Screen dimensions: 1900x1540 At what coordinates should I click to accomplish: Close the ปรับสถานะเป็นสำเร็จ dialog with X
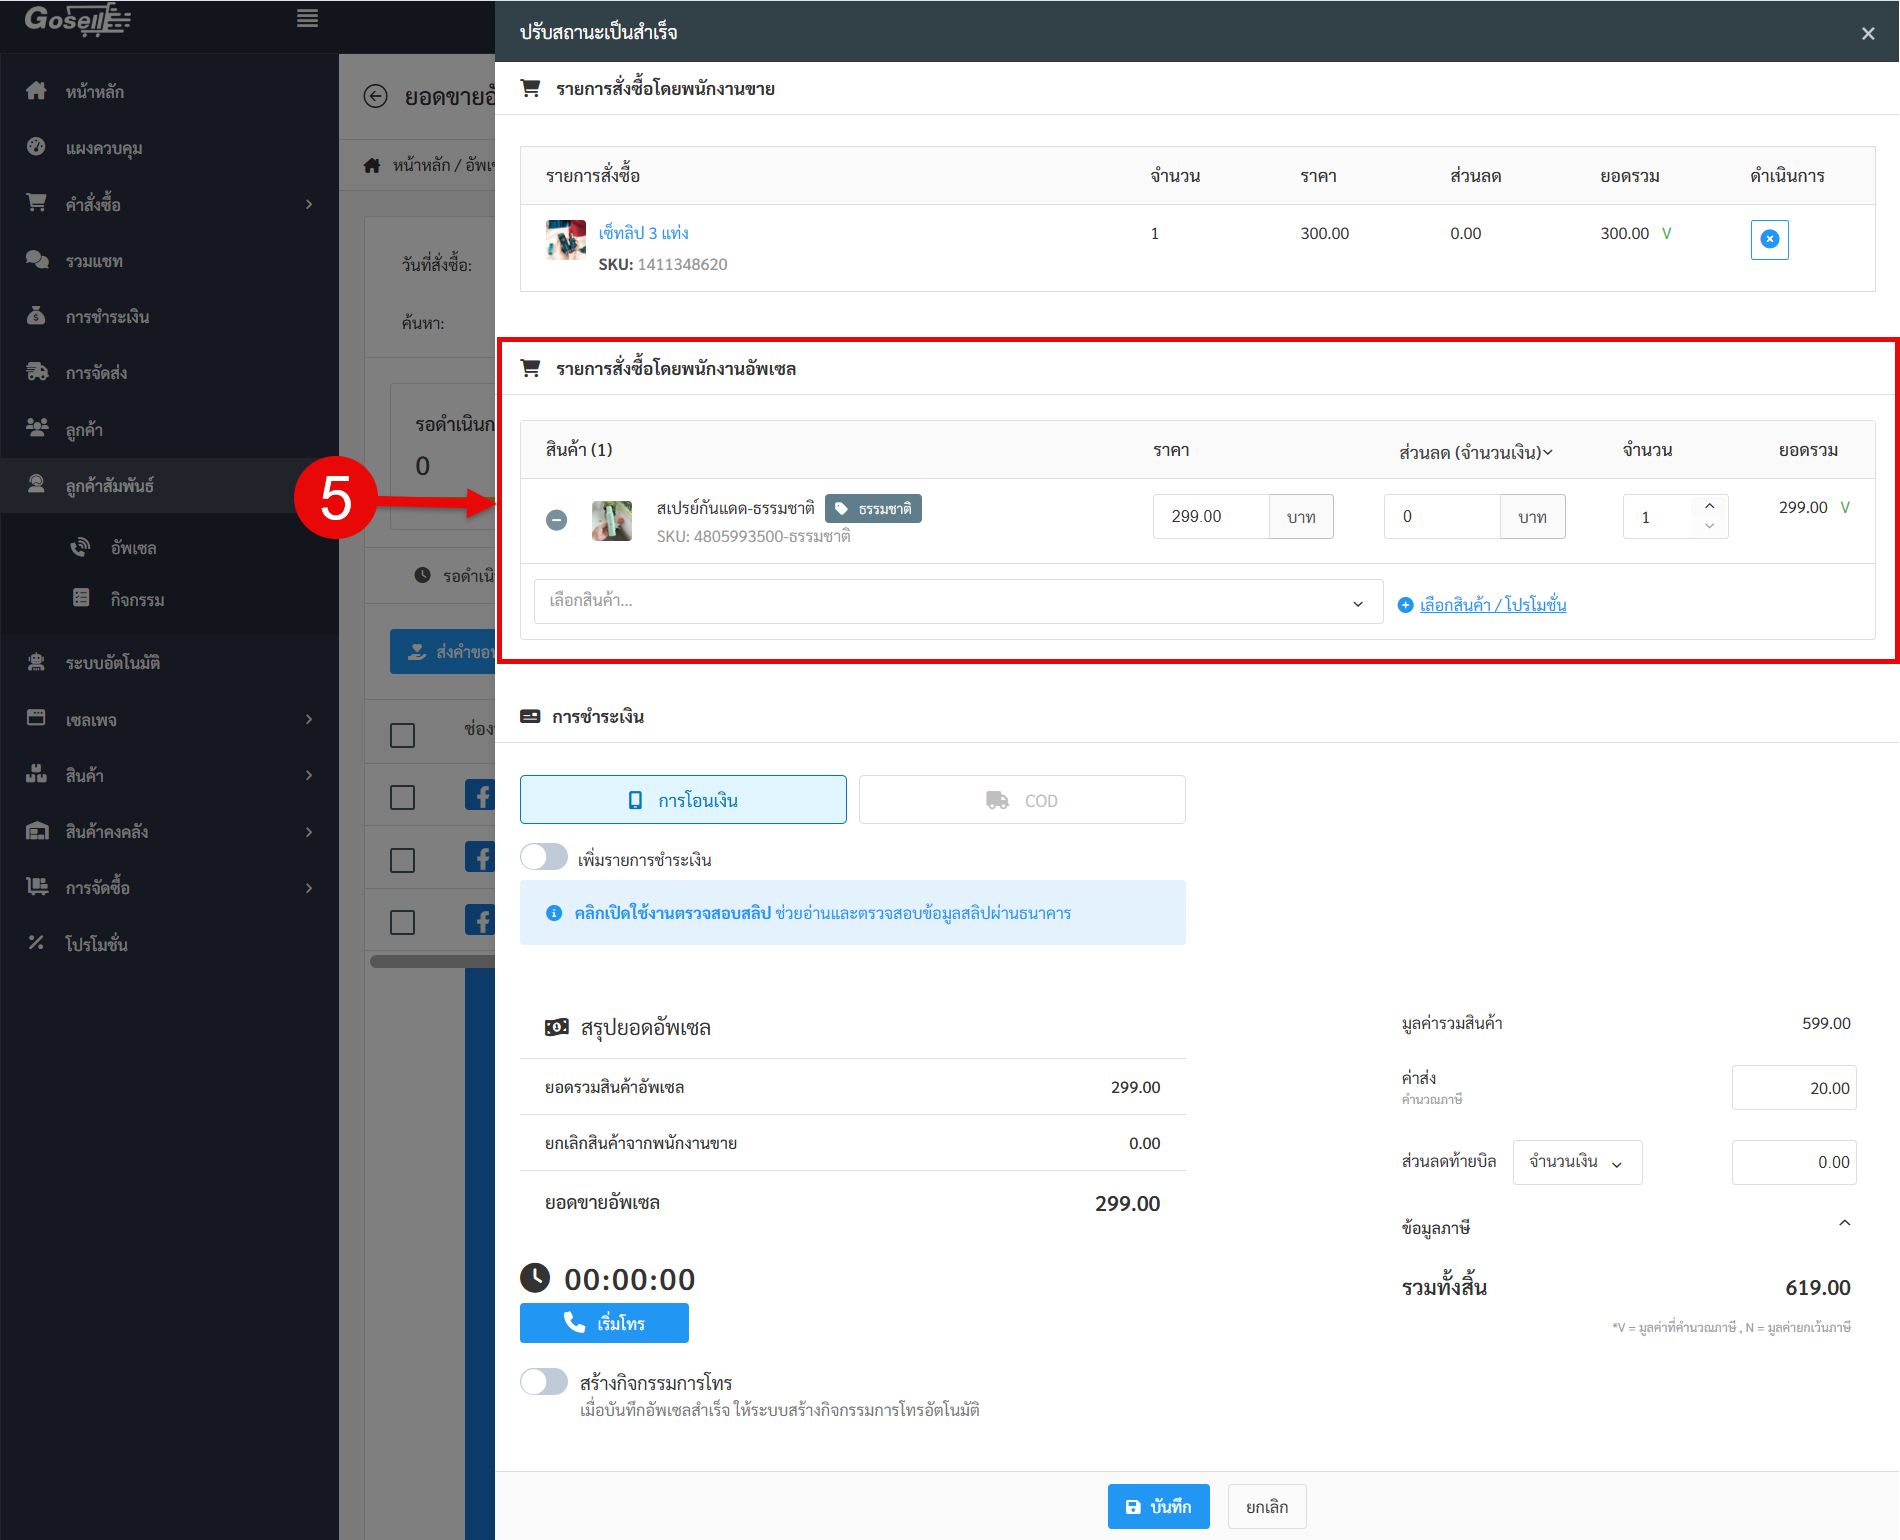pos(1867,33)
